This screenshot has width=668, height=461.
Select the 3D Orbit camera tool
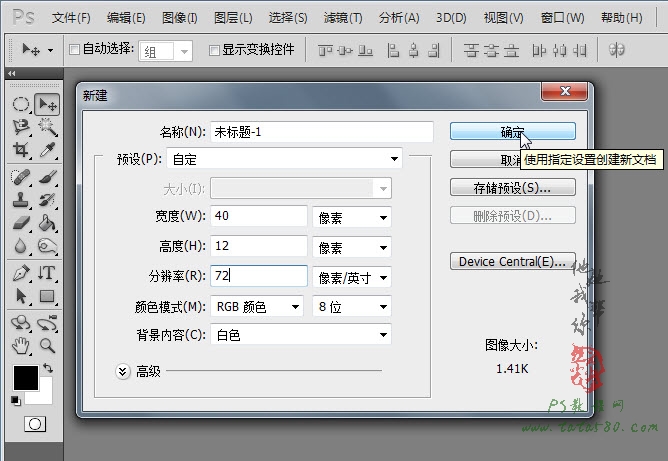point(47,323)
